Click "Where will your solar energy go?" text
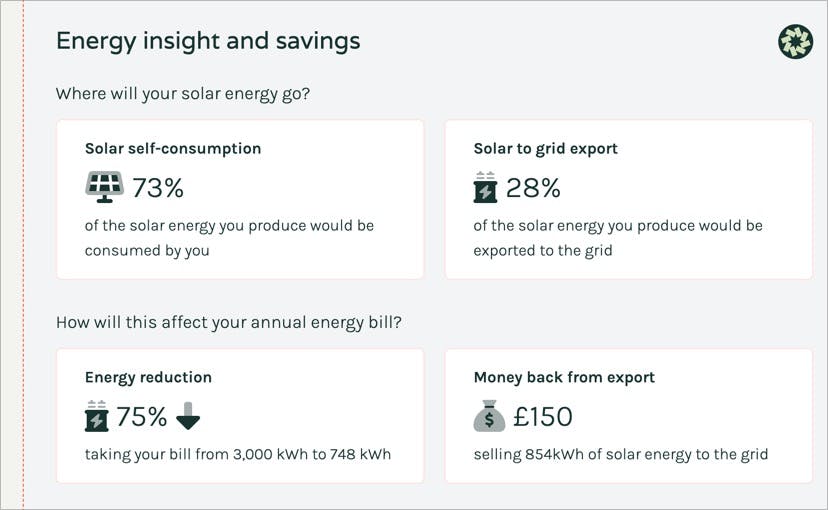 (x=183, y=94)
